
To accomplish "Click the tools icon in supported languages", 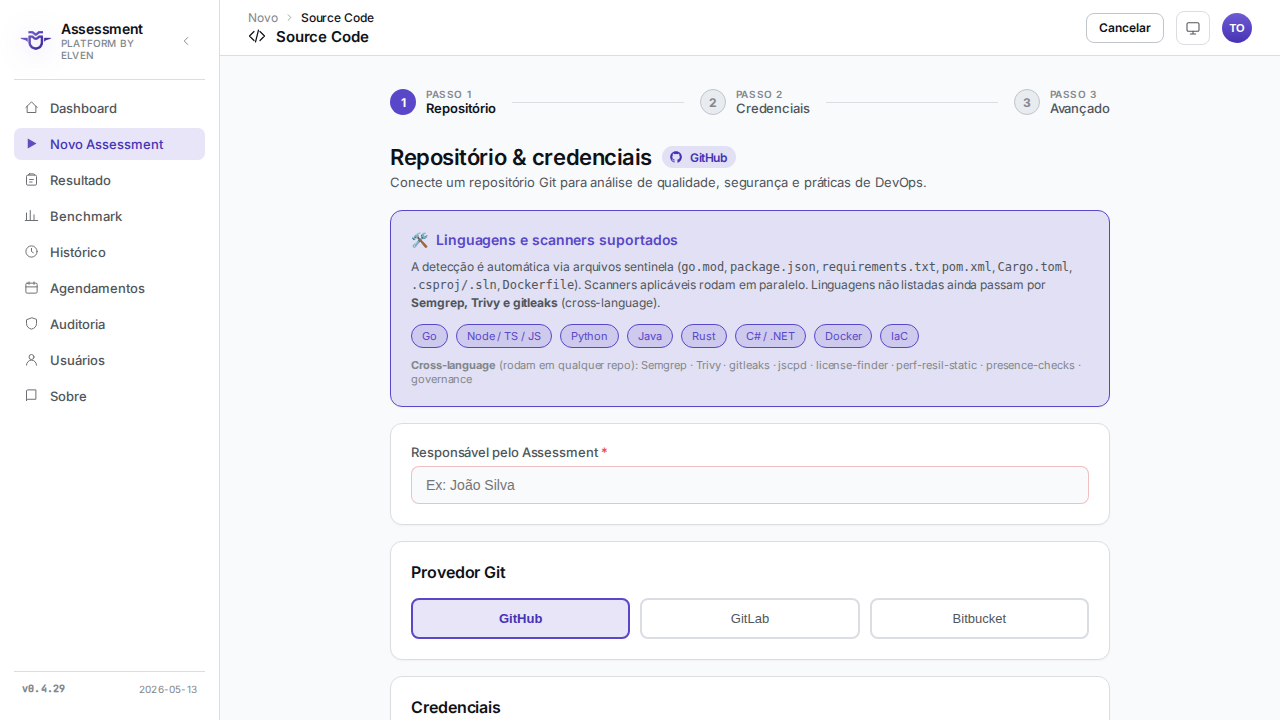I will (420, 240).
